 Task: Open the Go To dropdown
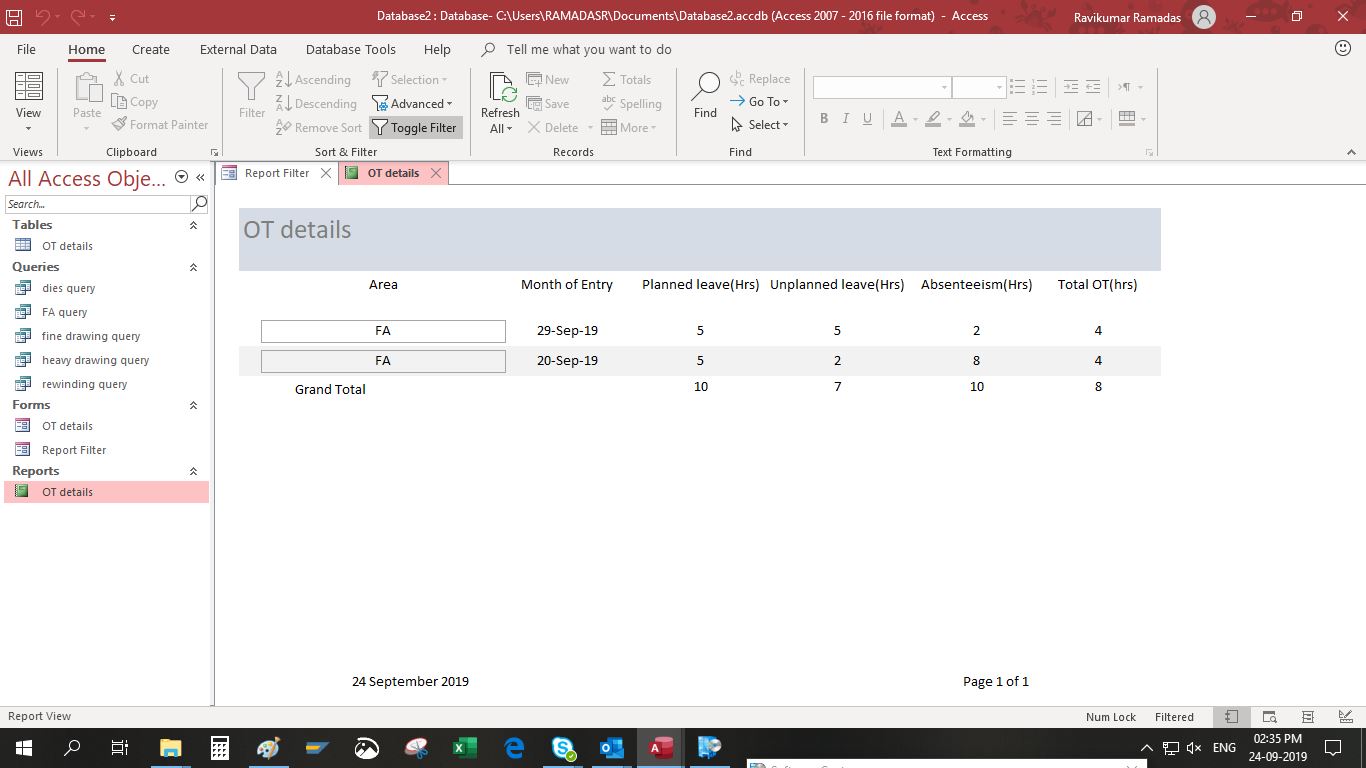[x=760, y=102]
